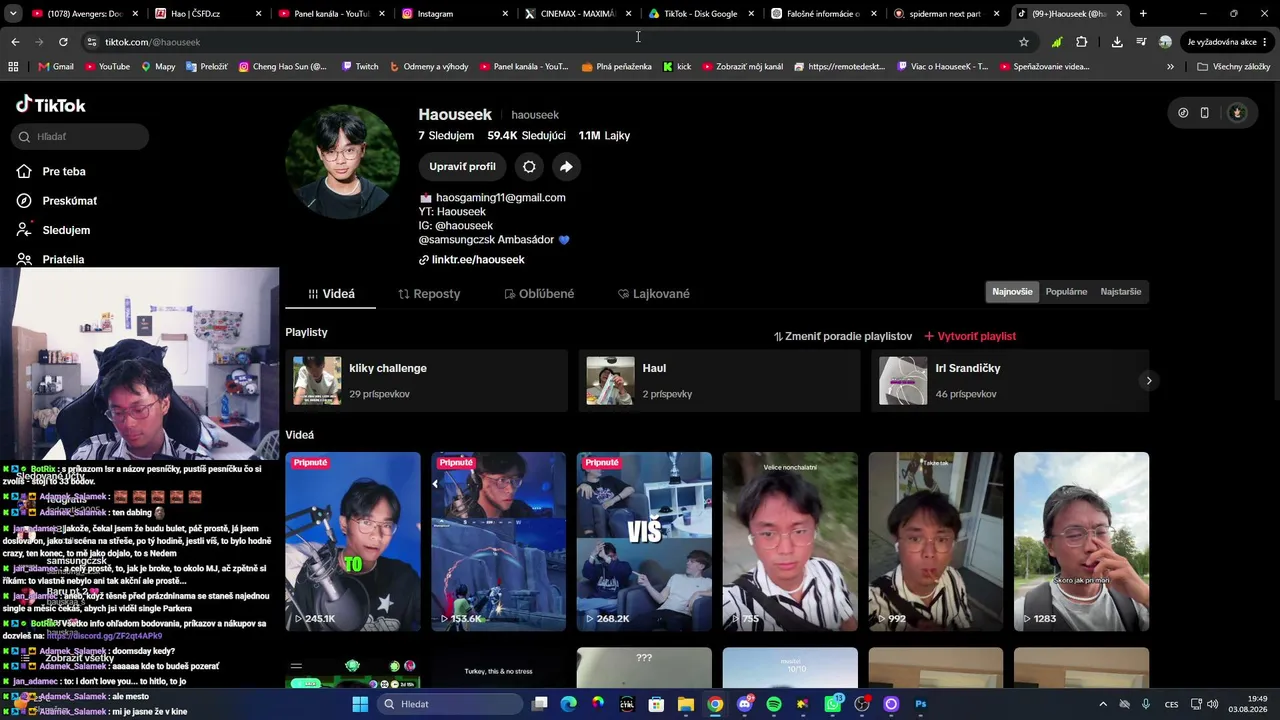This screenshot has width=1280, height=720.
Task: Open Spotify from the taskbar
Action: [x=774, y=704]
